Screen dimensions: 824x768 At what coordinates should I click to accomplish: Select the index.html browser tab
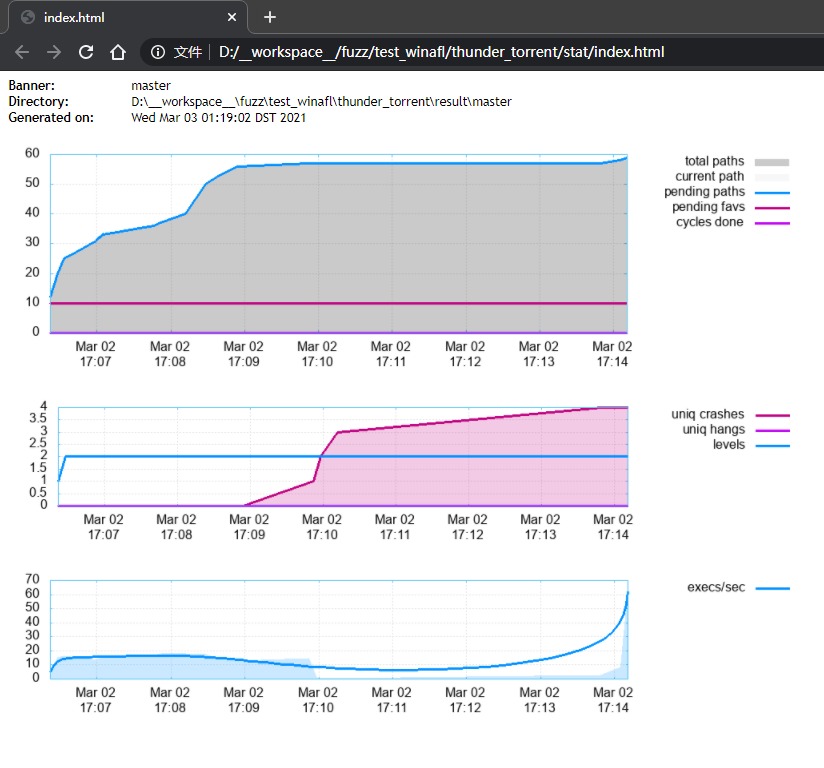coord(120,18)
